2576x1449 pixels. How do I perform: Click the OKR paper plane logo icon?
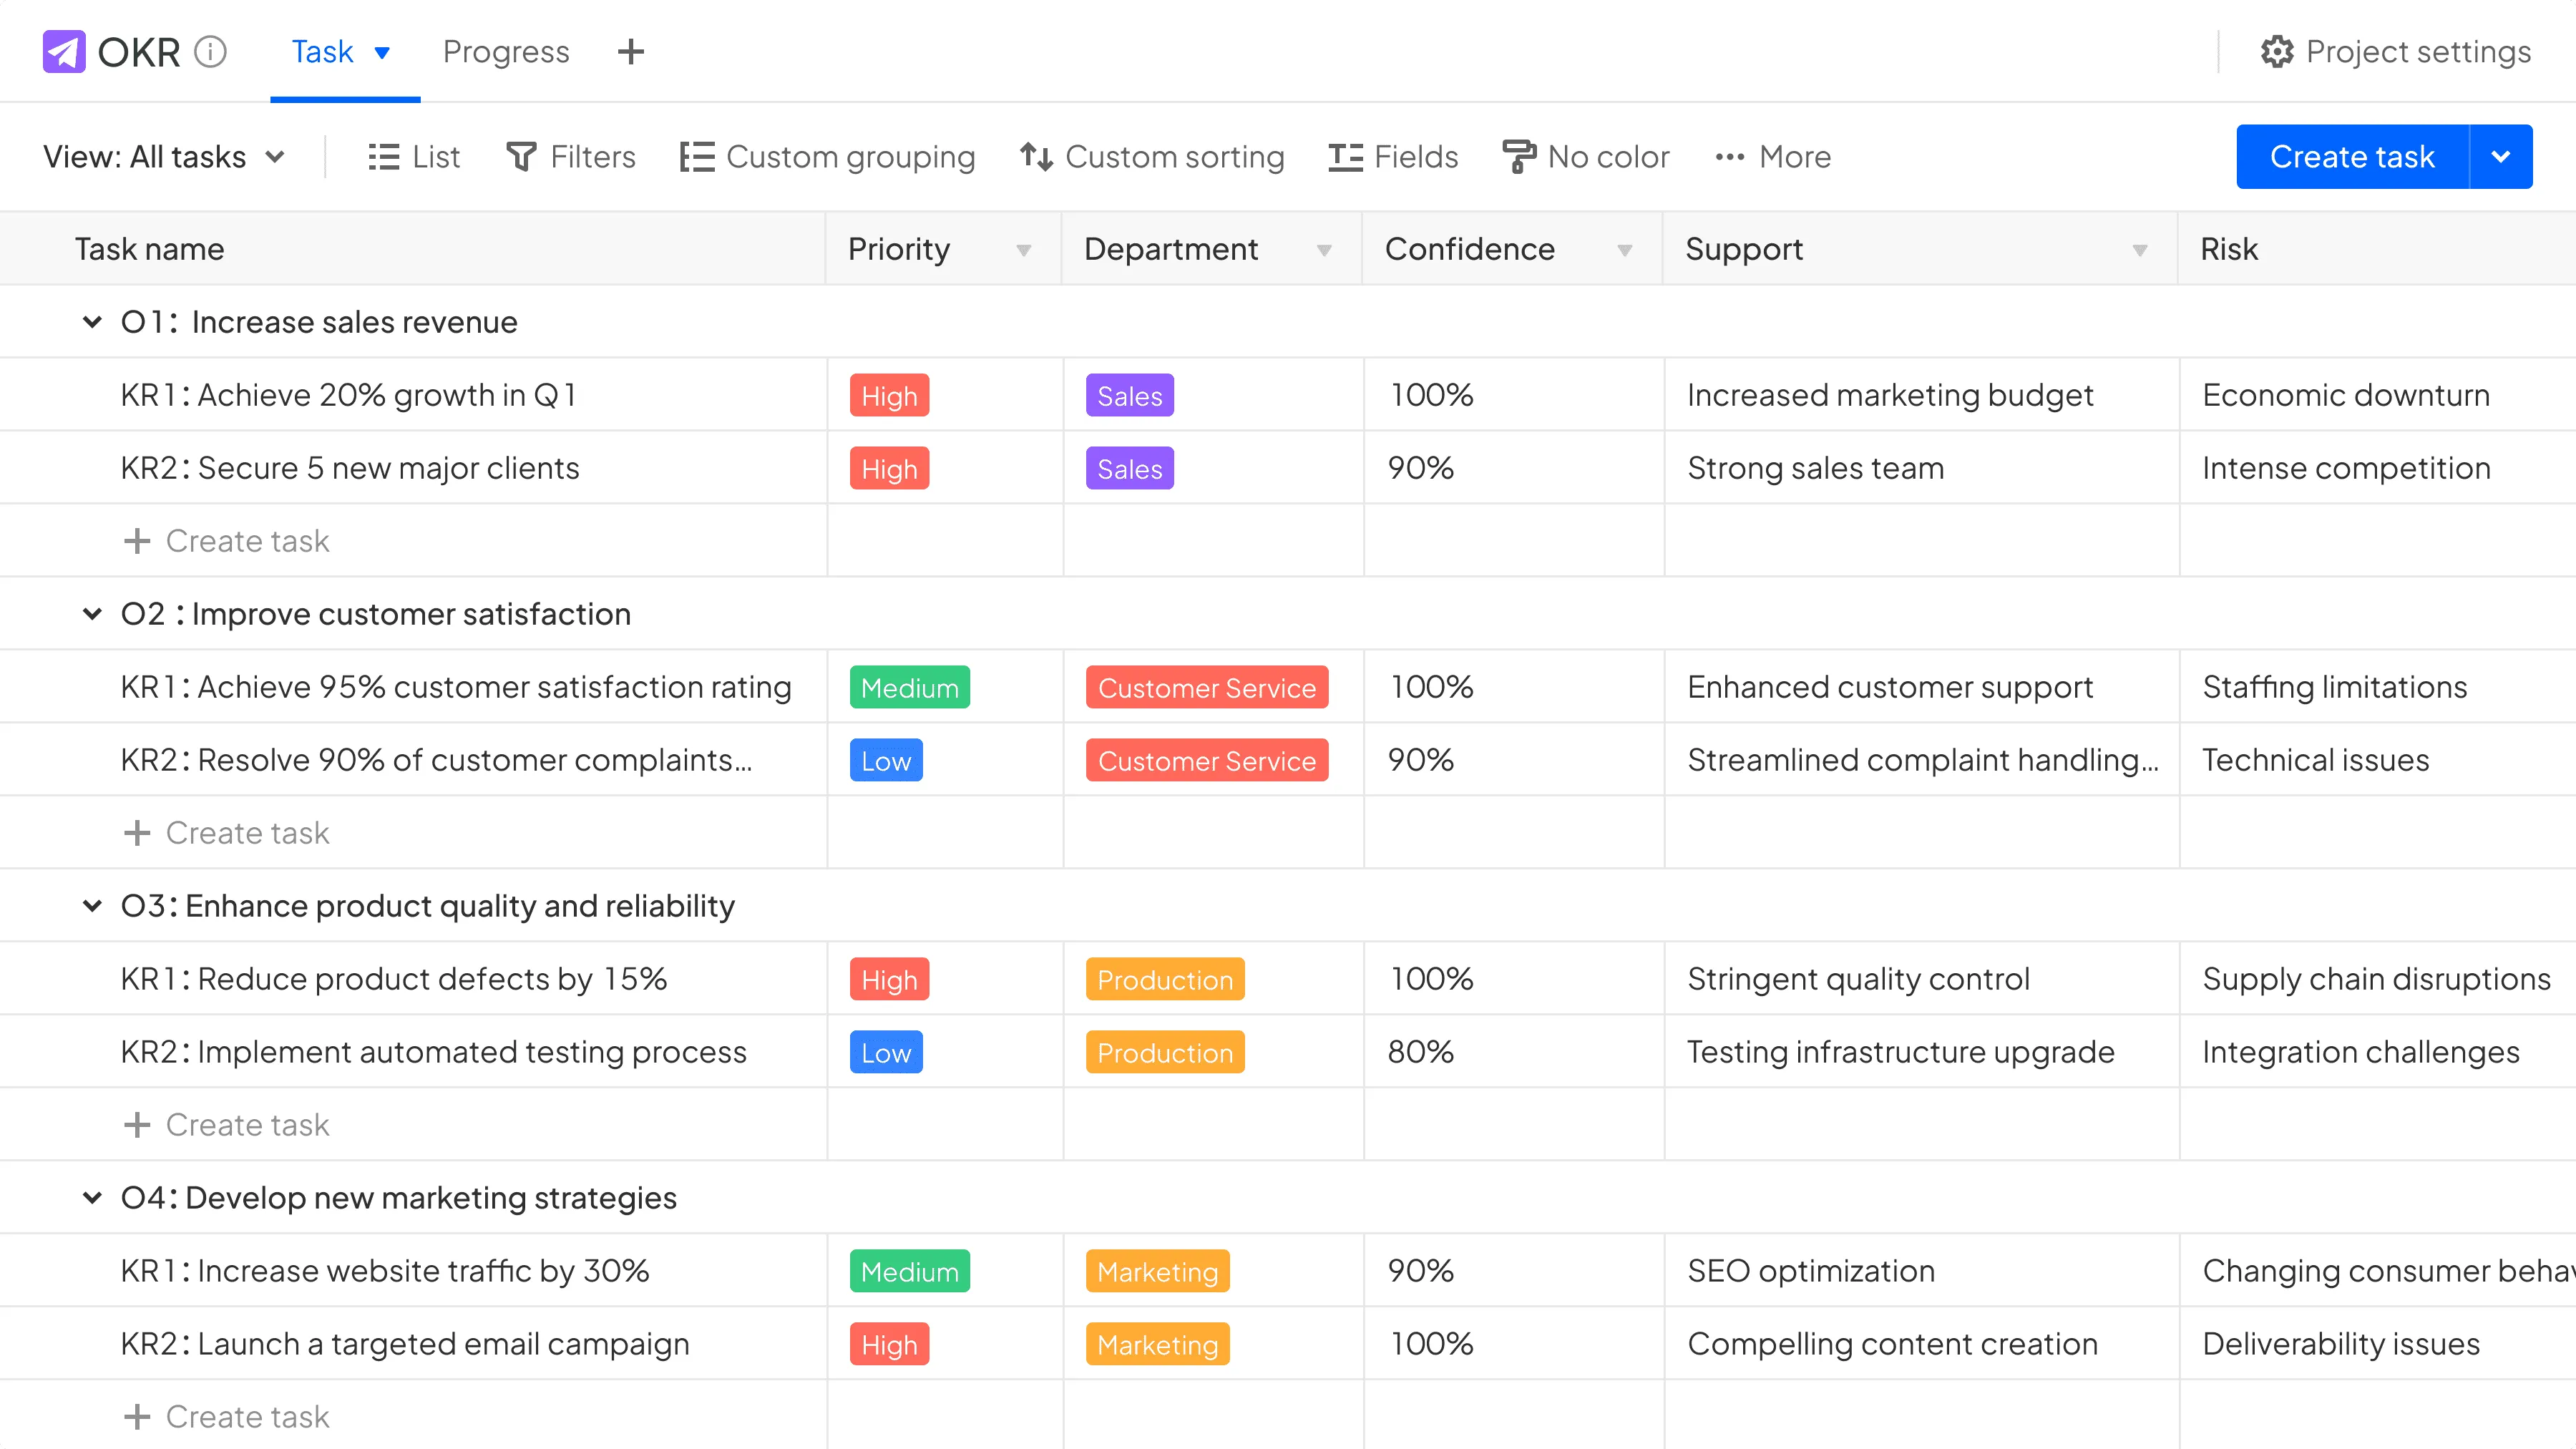[64, 52]
